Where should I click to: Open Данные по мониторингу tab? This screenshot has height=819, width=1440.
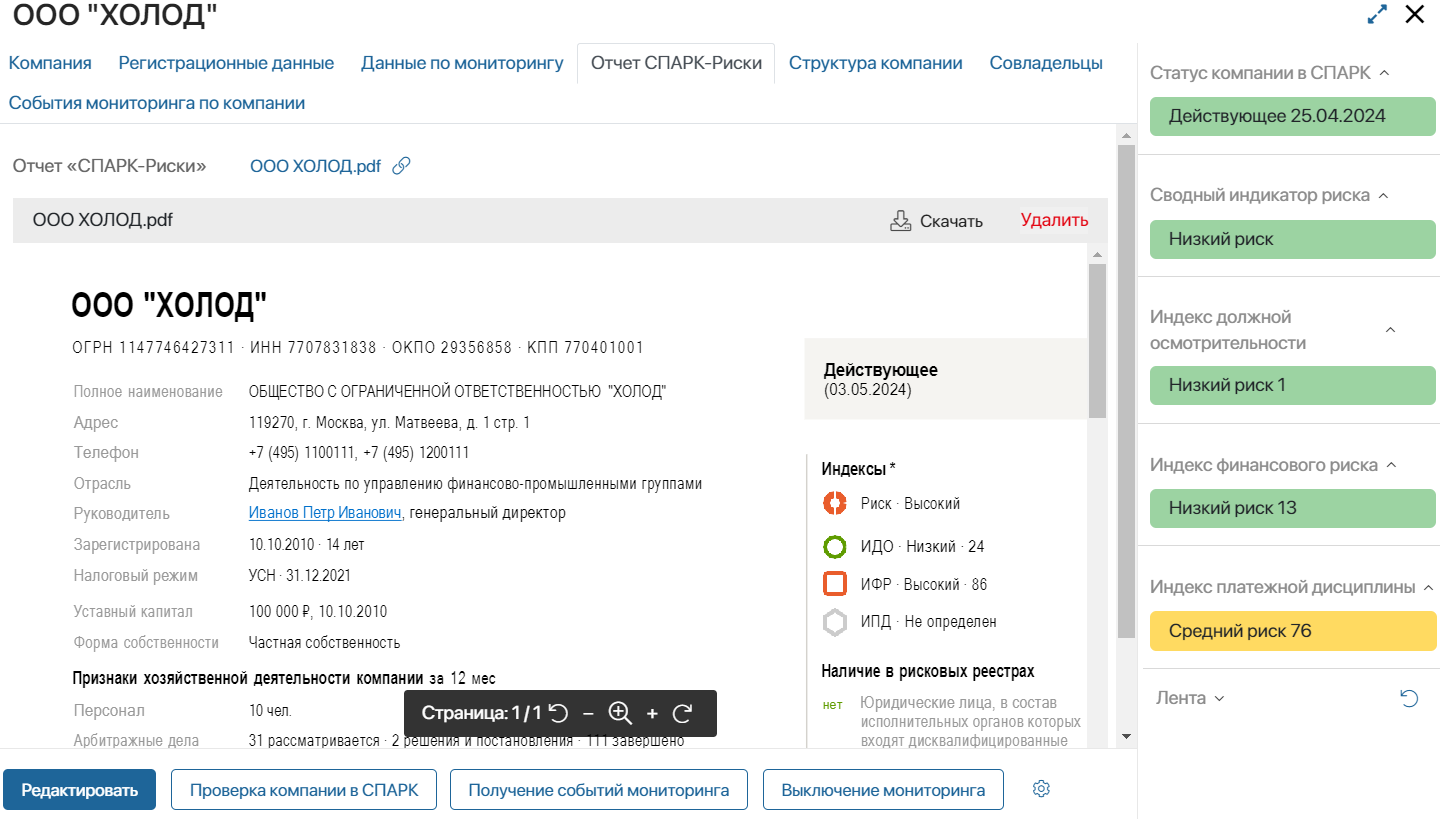point(463,63)
